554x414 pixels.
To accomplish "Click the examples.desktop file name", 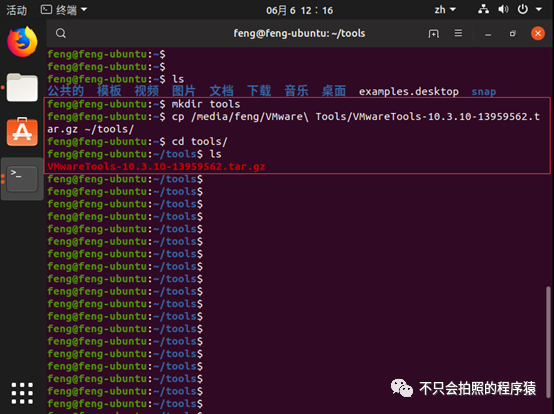I will (x=409, y=91).
